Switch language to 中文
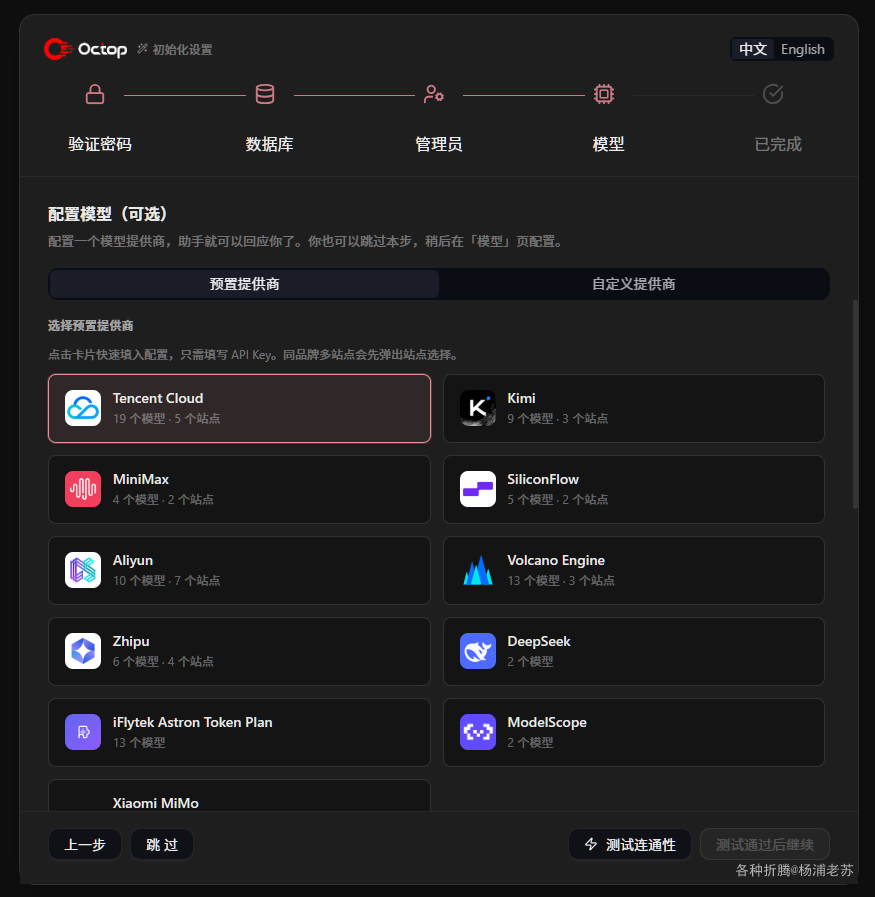875x897 pixels. (x=753, y=49)
